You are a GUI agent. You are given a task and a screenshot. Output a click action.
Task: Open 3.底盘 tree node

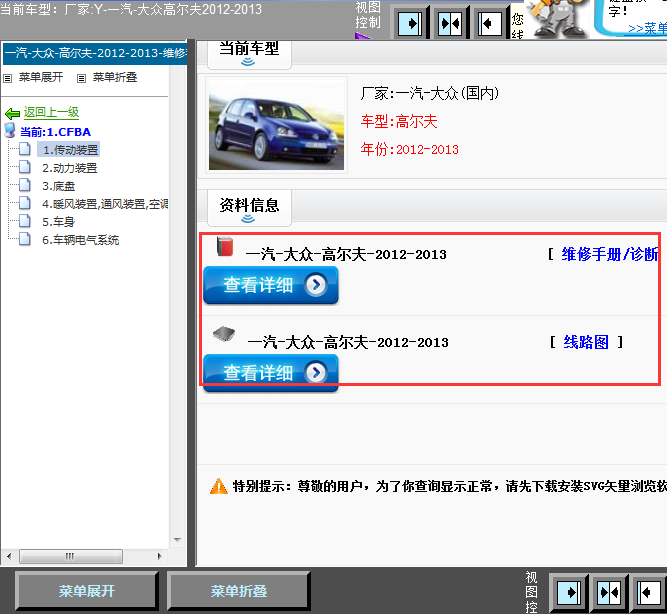59,186
